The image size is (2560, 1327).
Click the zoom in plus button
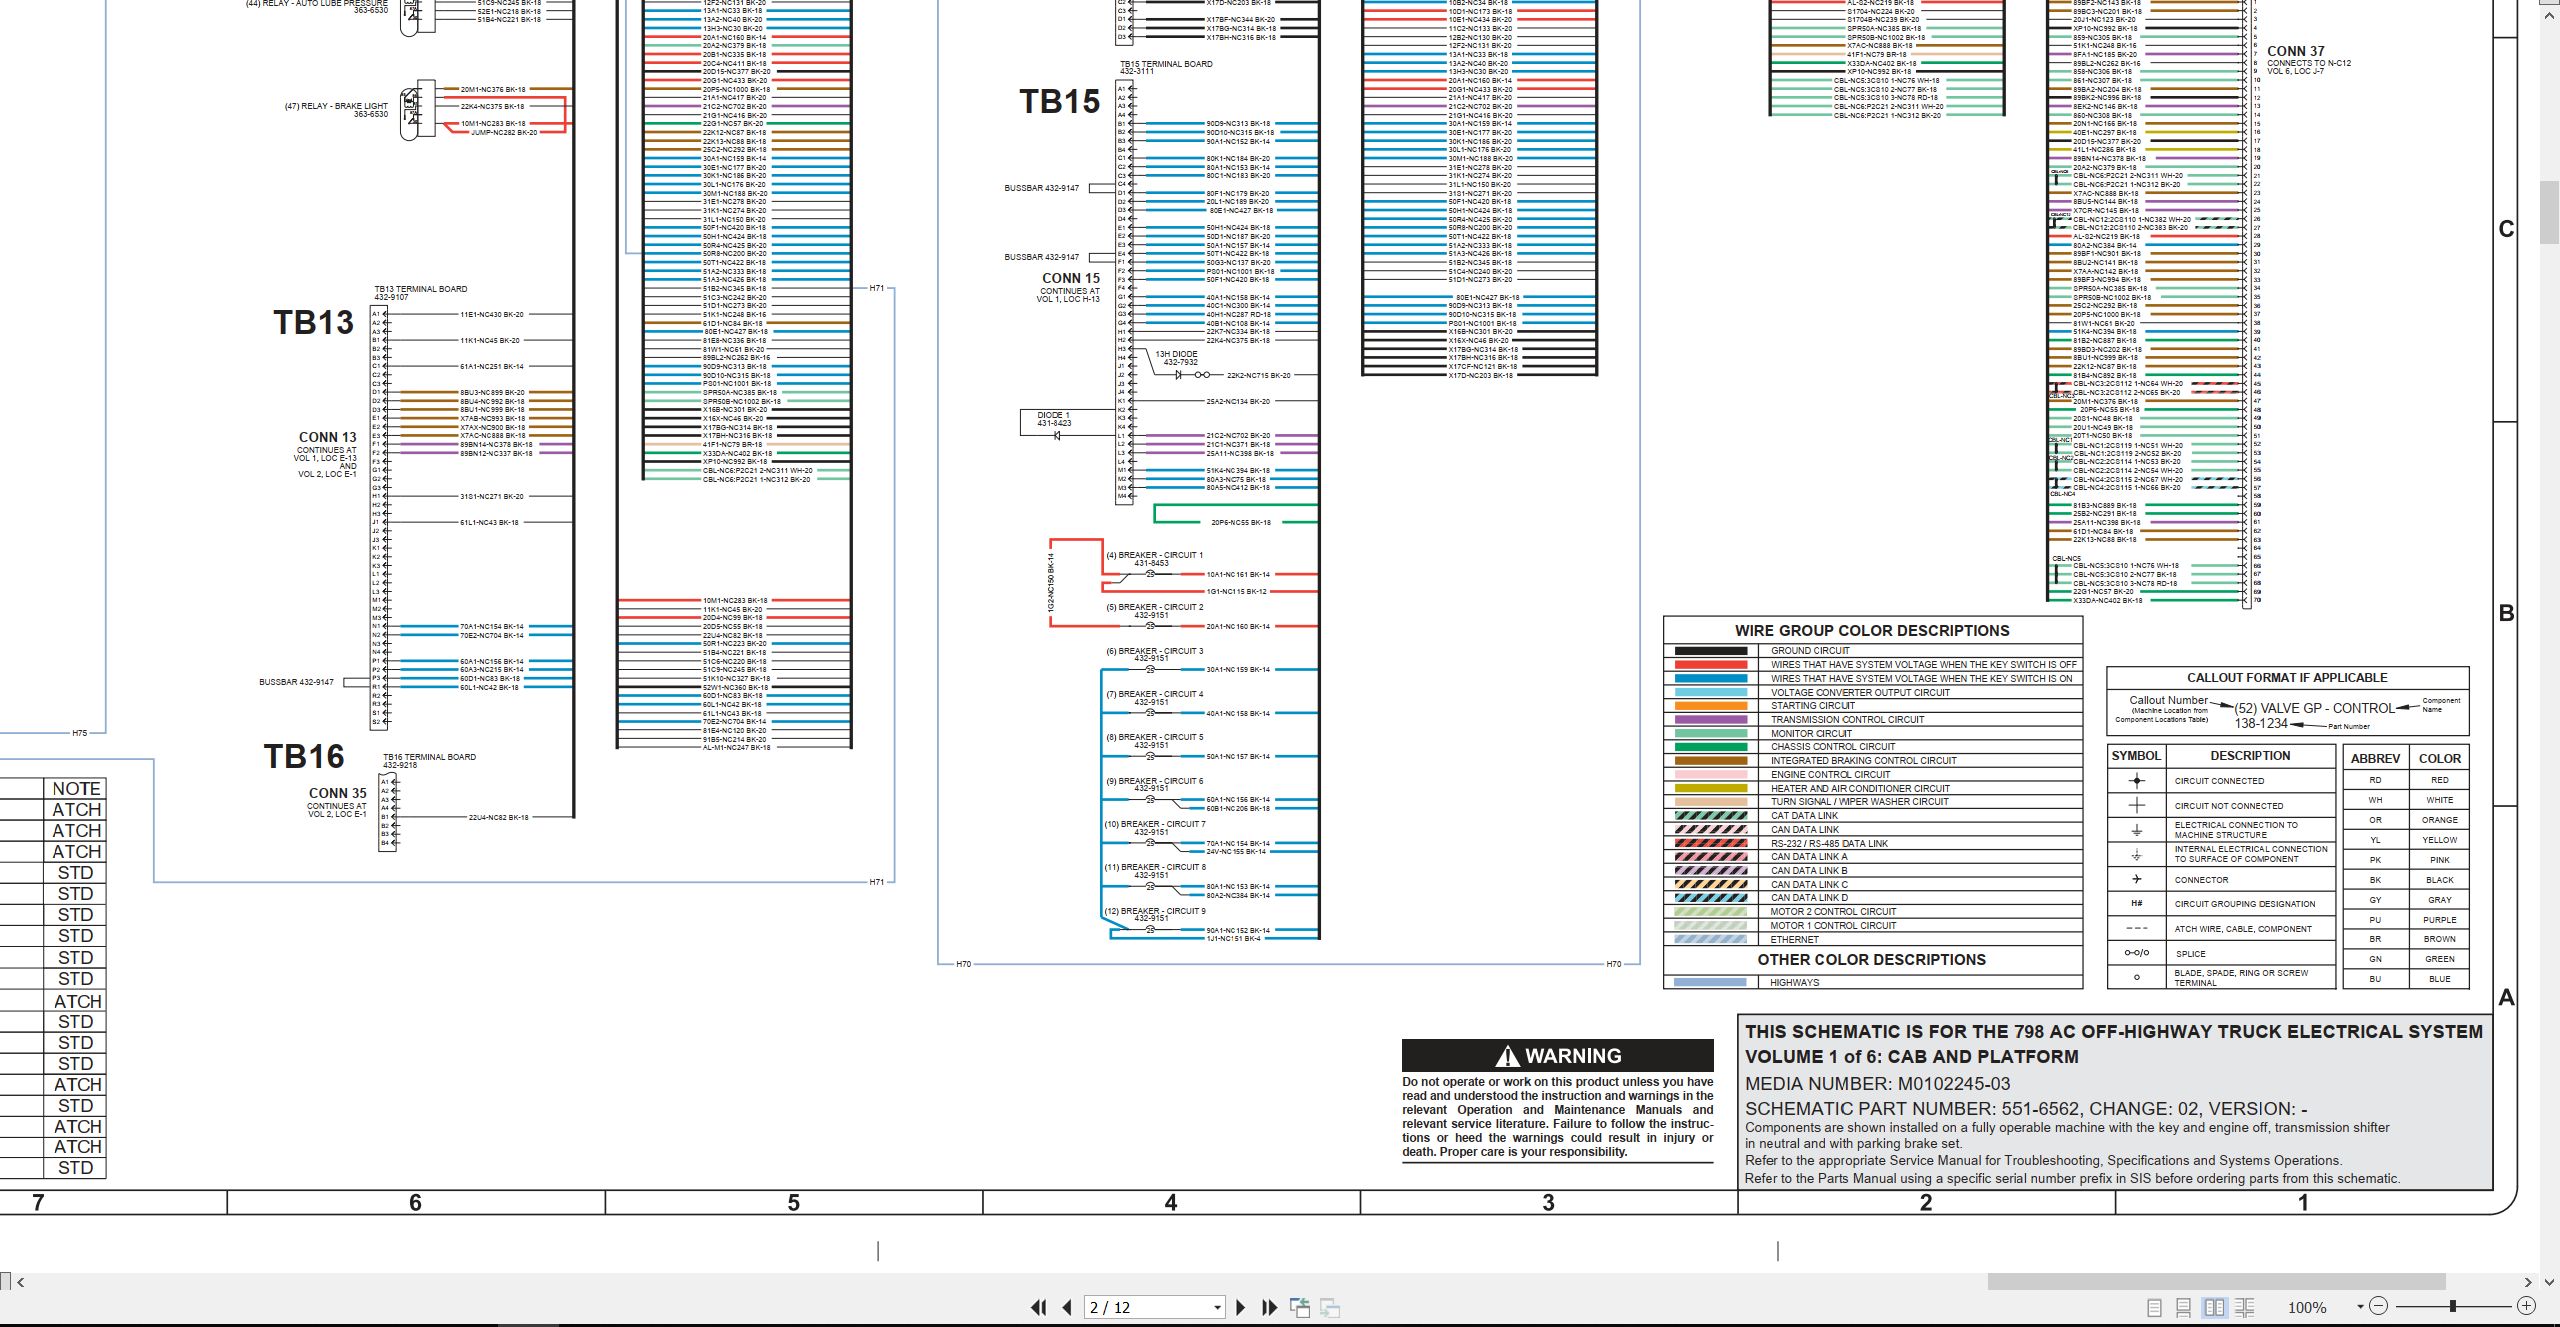(x=2526, y=1306)
